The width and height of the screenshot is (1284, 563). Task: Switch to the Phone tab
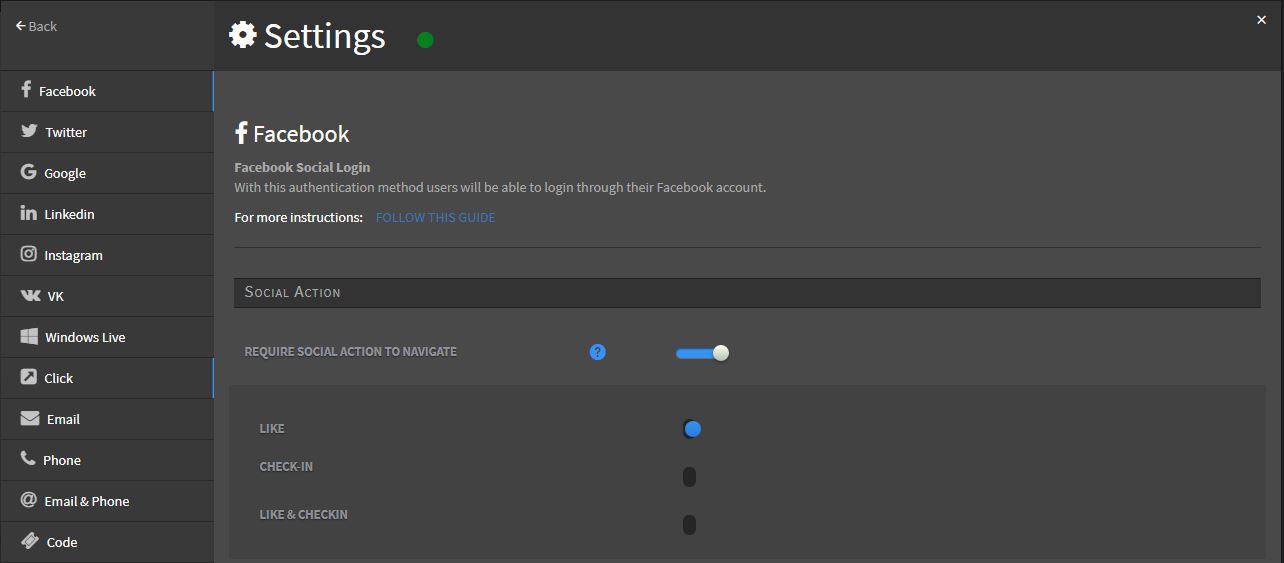click(x=107, y=459)
